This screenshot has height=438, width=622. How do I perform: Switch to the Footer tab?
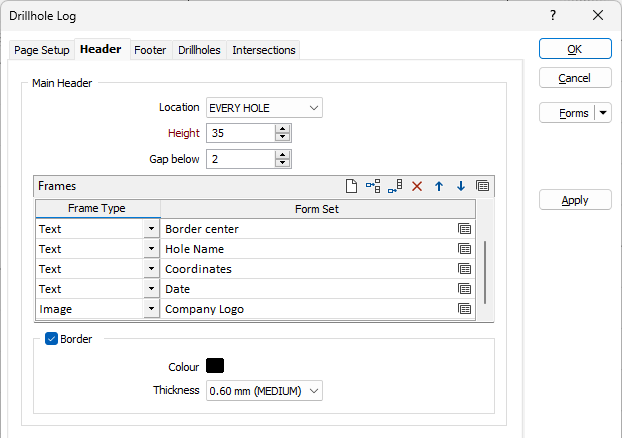(x=150, y=50)
